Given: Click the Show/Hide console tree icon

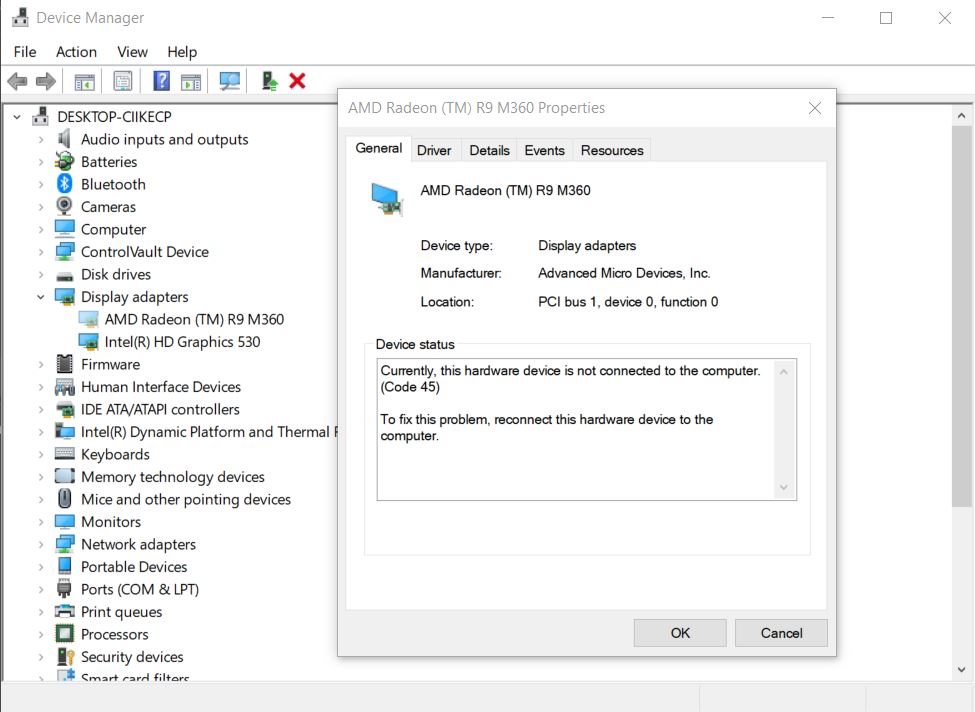Looking at the screenshot, I should point(85,81).
